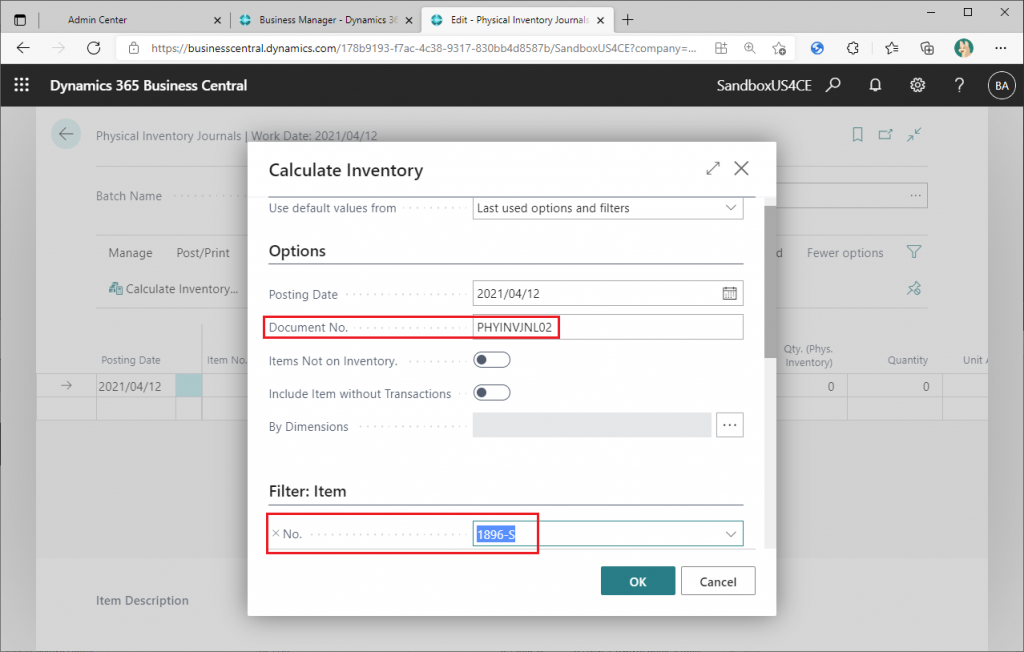Expand the No. filter dropdown arrow
This screenshot has height=652, width=1024.
pyautogui.click(x=731, y=534)
